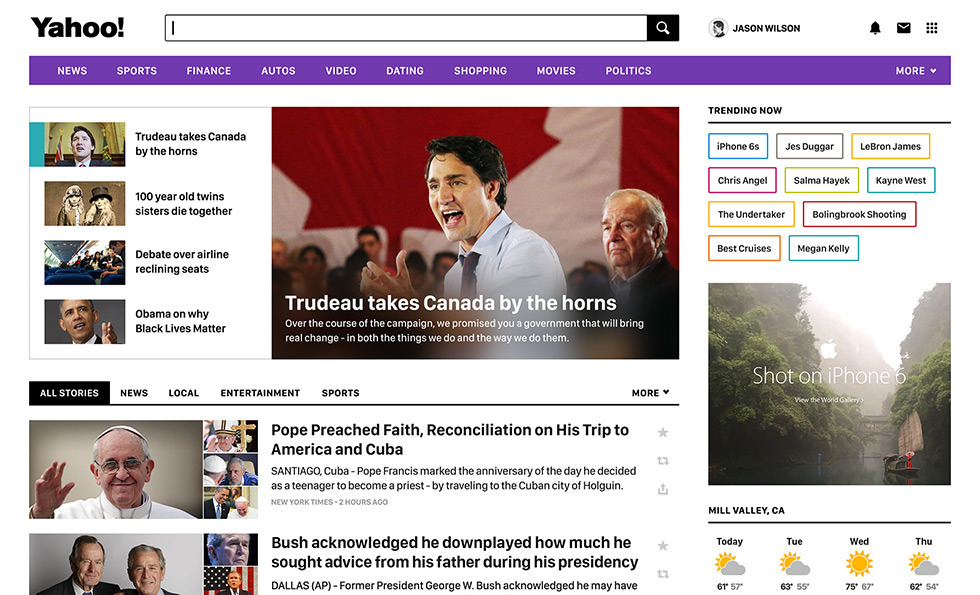This screenshot has height=595, width=980.
Task: Select the Obama Black Lives Matter thumbnail
Action: pyautogui.click(x=85, y=322)
